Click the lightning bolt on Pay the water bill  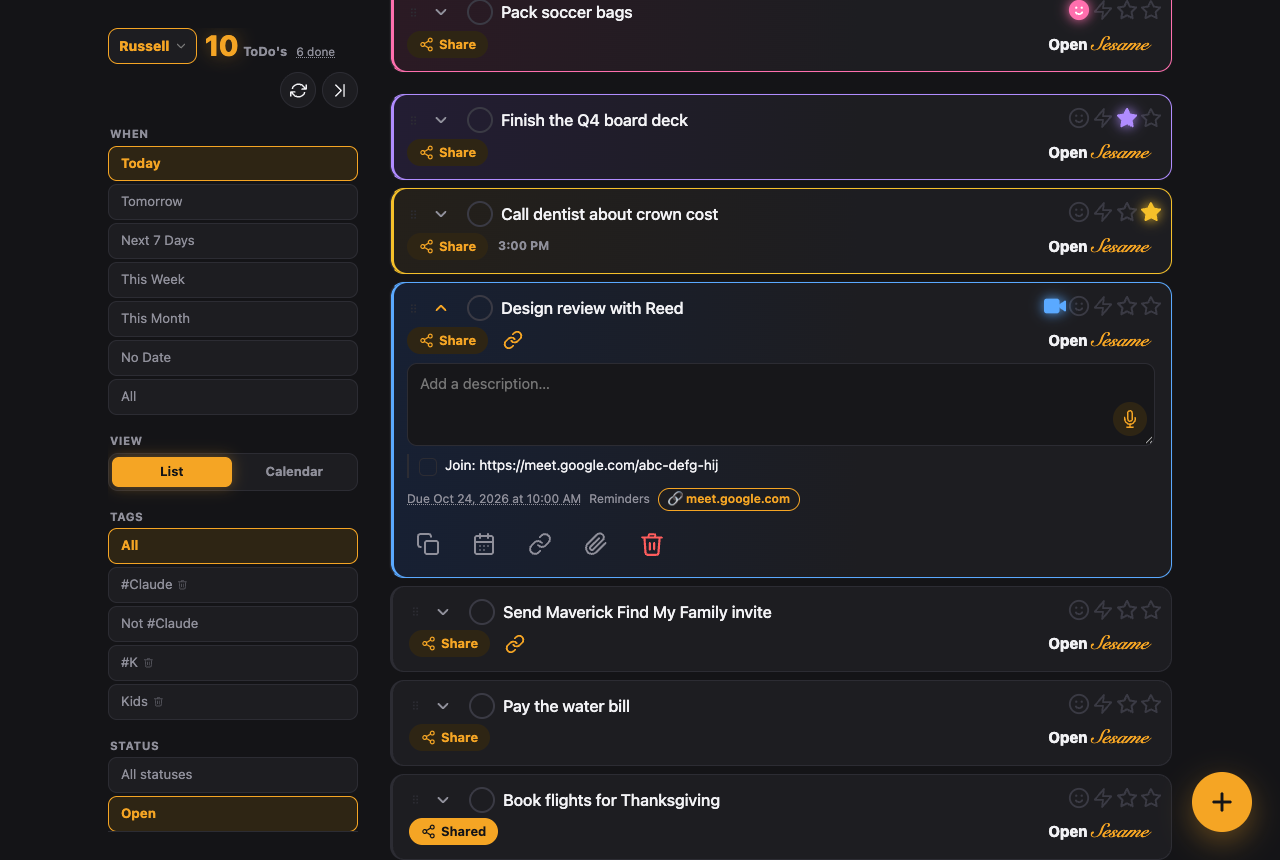point(1103,704)
